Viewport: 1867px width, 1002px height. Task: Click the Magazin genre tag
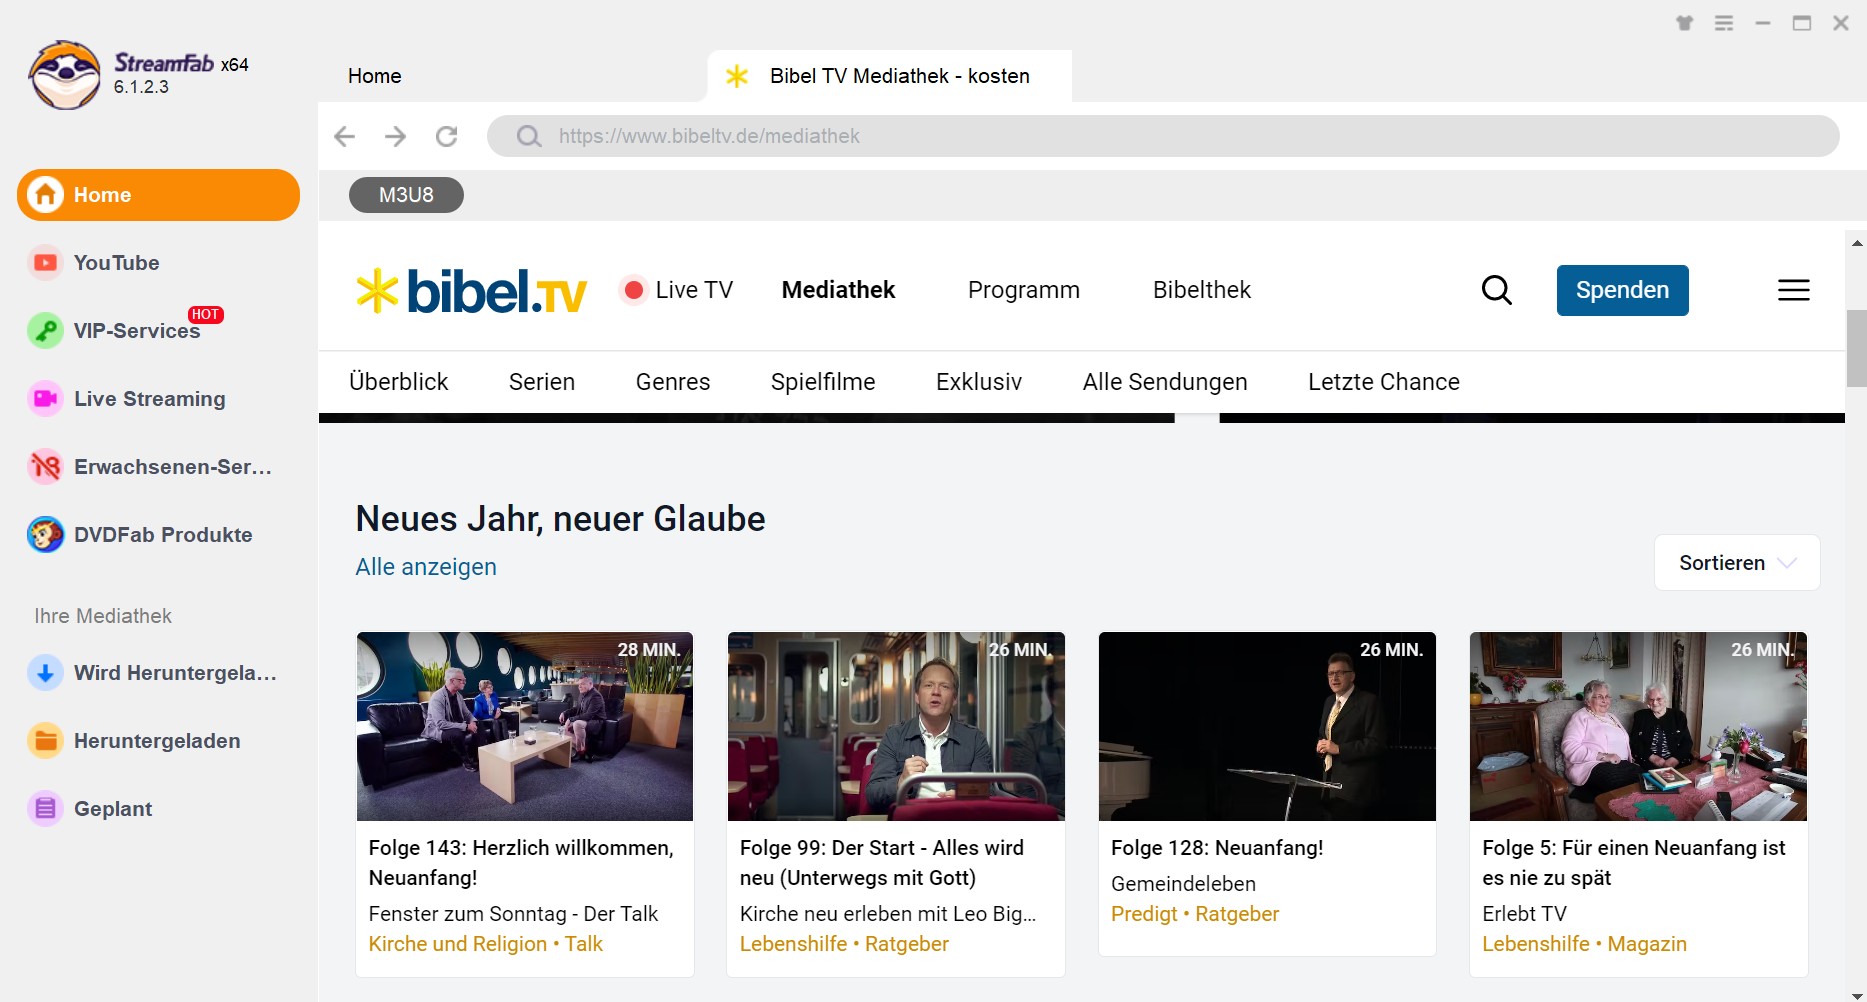[1647, 944]
